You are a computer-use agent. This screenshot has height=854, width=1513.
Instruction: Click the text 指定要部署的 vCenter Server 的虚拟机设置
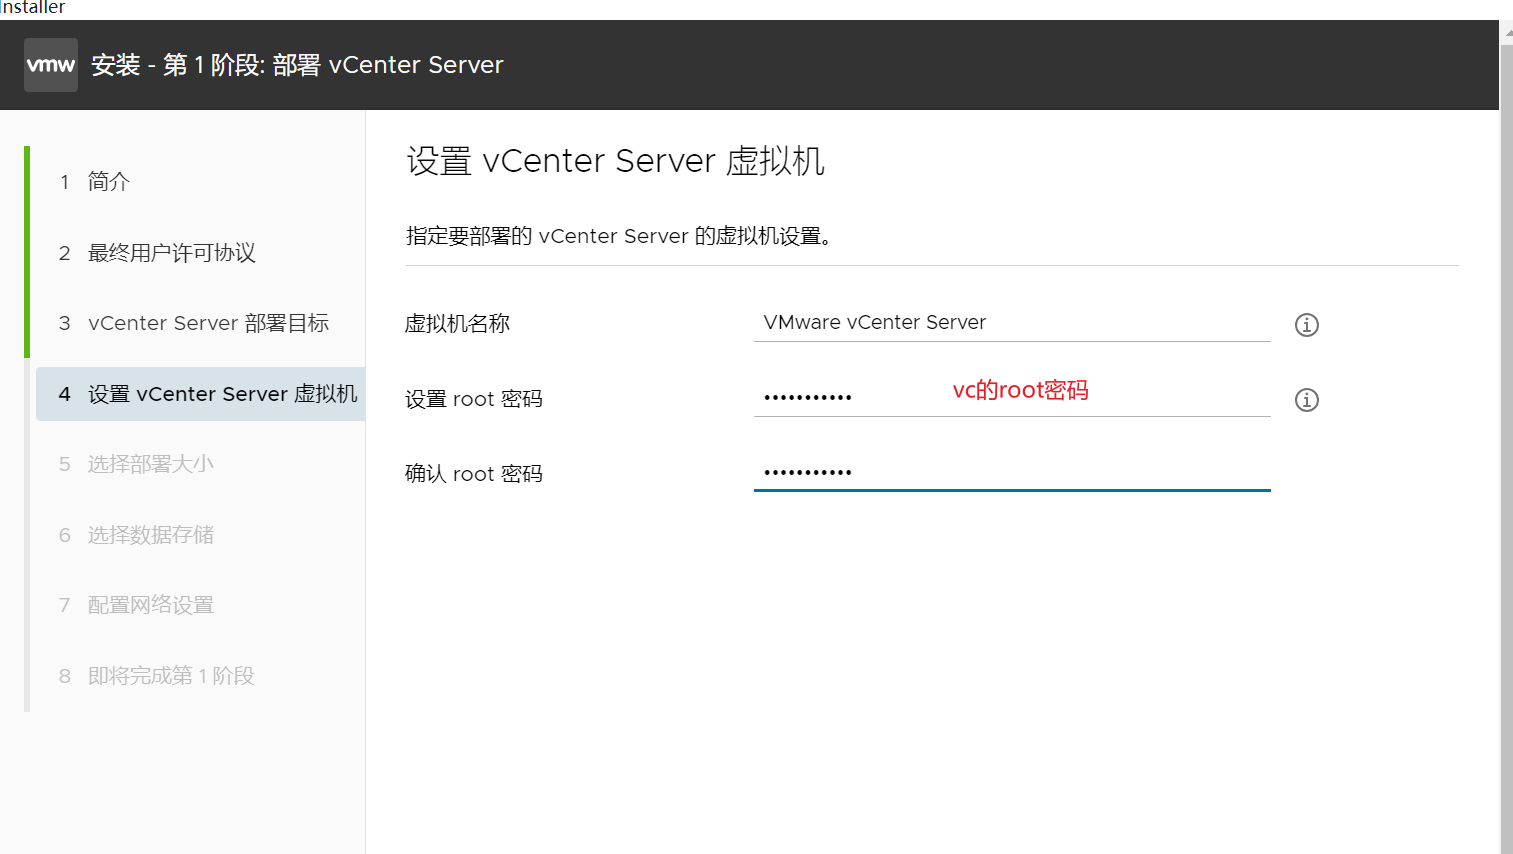618,237
